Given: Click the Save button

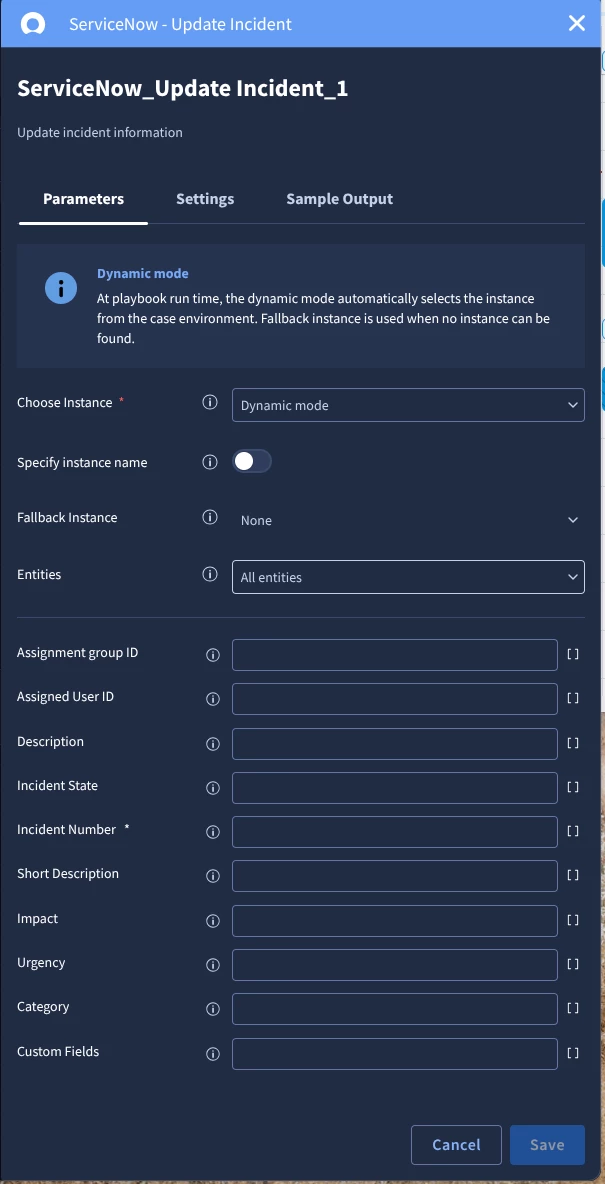Looking at the screenshot, I should [547, 1145].
